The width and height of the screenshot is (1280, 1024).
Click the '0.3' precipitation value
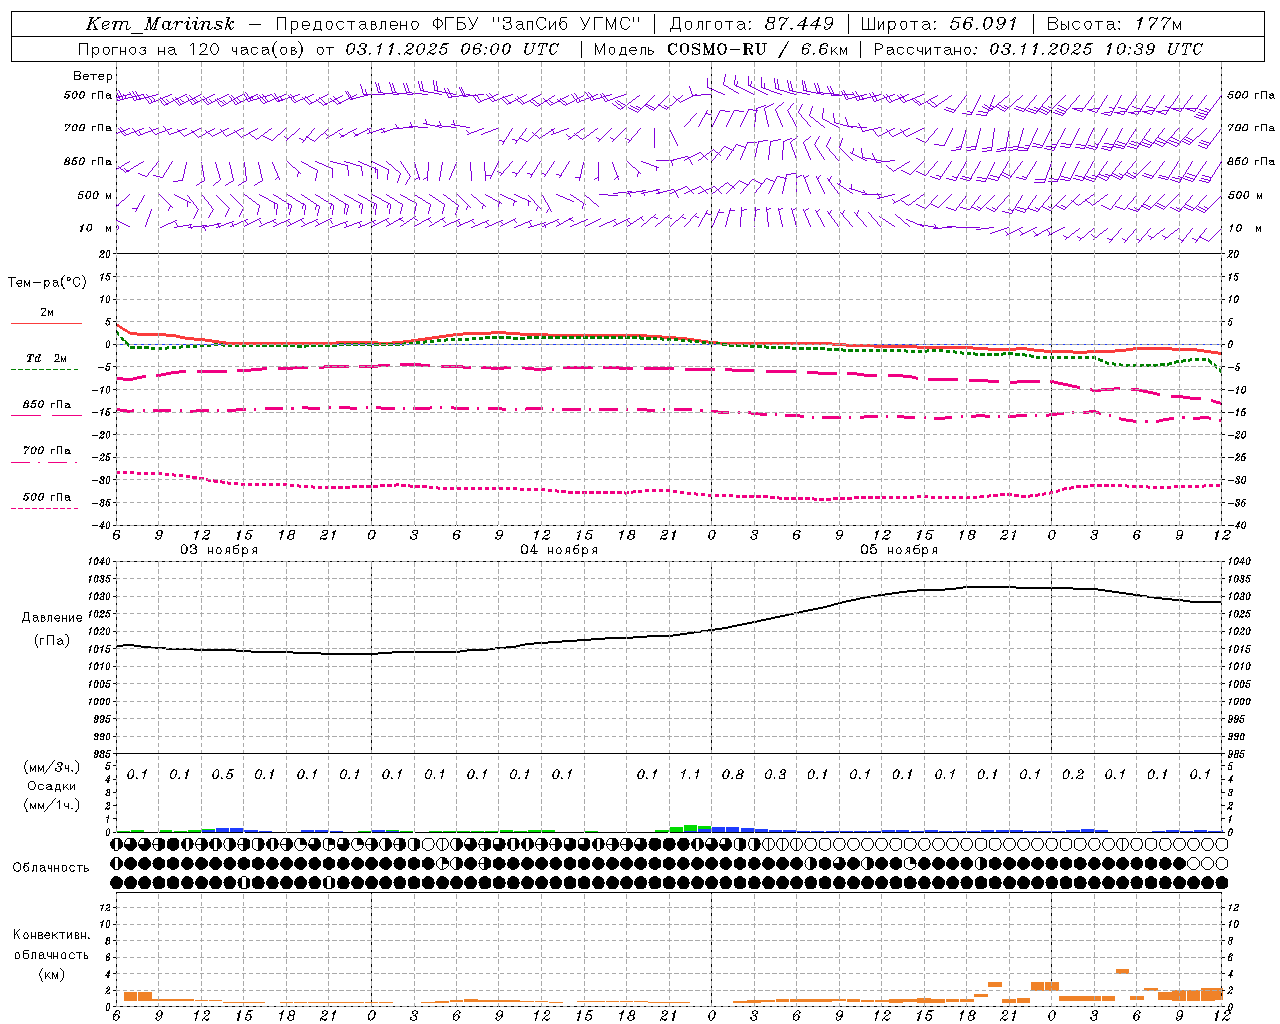tap(775, 775)
